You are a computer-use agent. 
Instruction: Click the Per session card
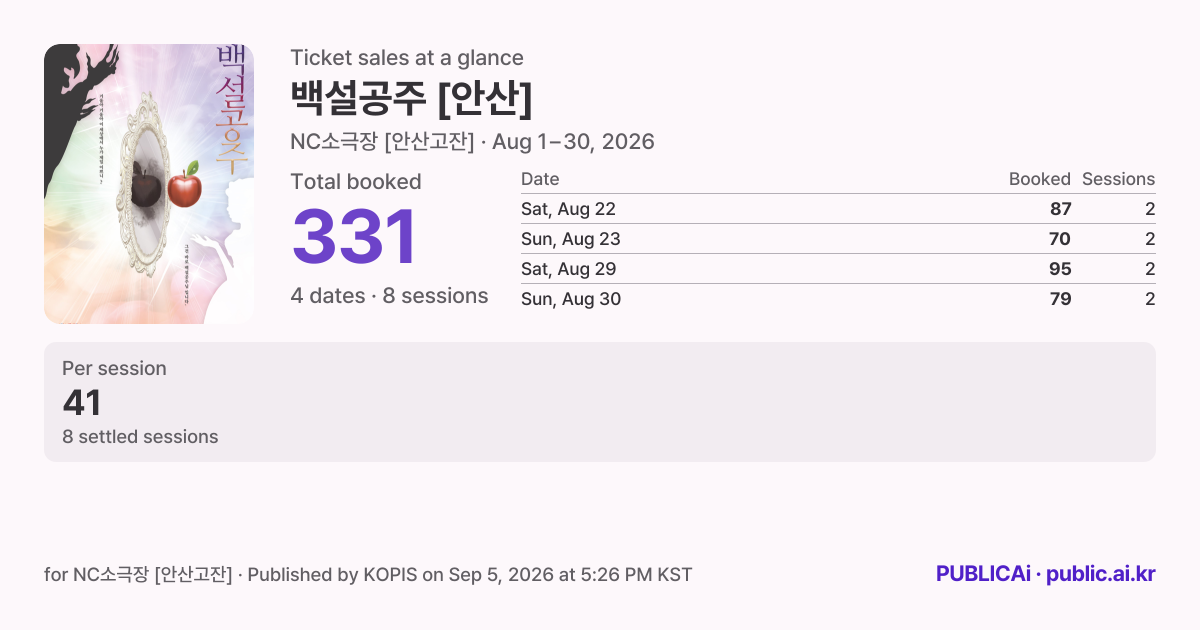(x=600, y=402)
